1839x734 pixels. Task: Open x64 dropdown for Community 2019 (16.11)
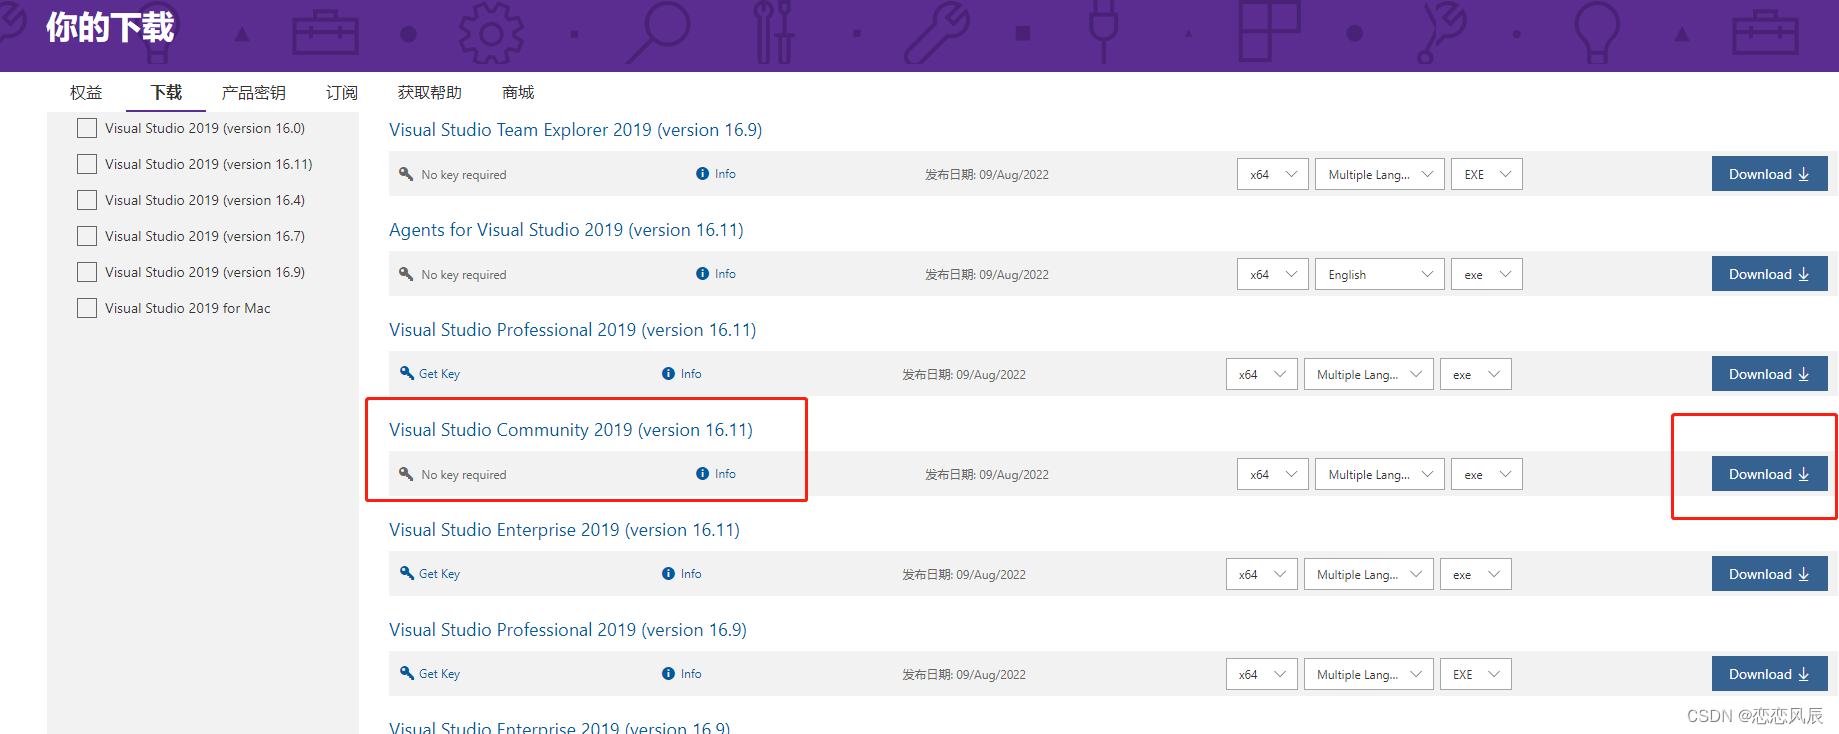tap(1273, 474)
